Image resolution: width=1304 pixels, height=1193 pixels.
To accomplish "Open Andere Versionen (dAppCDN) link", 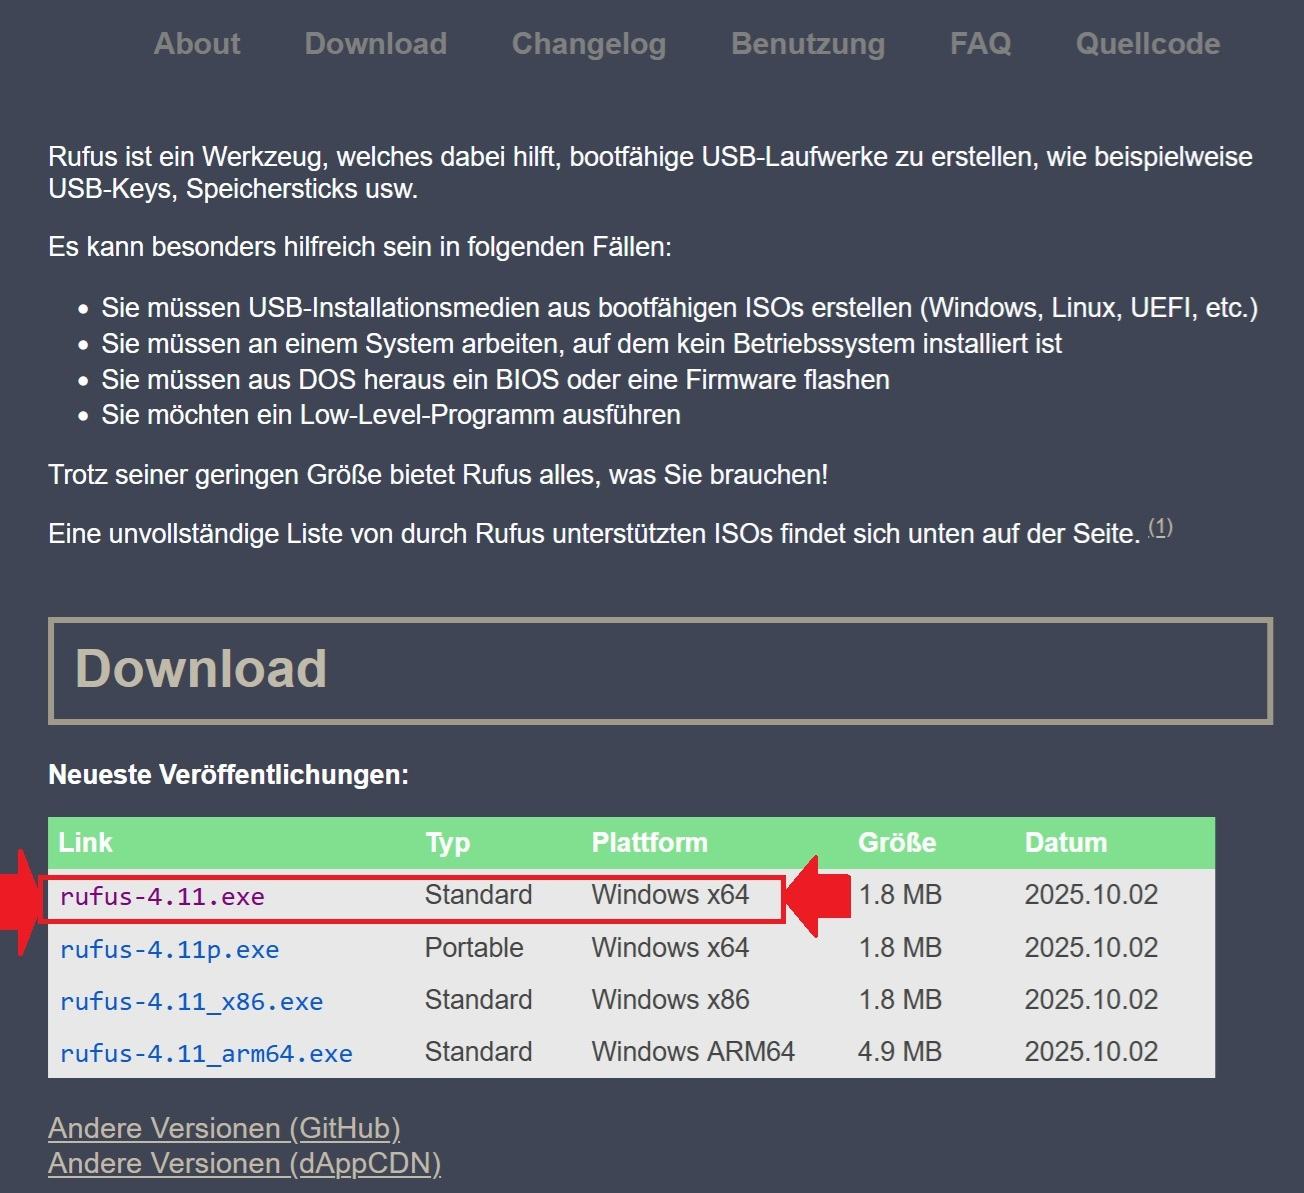I will [244, 1163].
